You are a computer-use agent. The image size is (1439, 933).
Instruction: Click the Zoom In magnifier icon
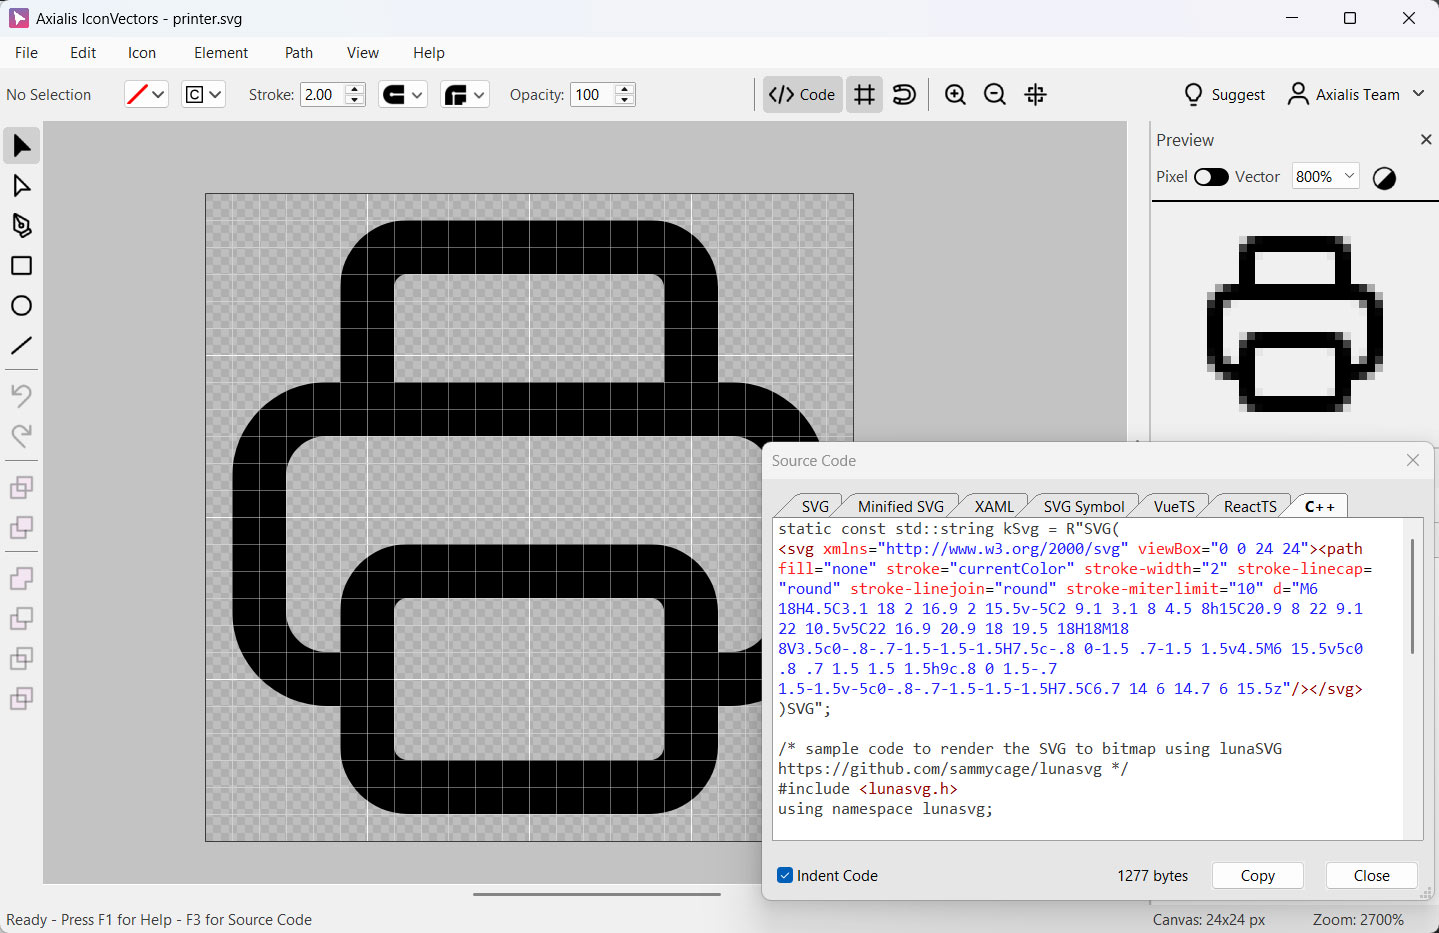point(955,95)
